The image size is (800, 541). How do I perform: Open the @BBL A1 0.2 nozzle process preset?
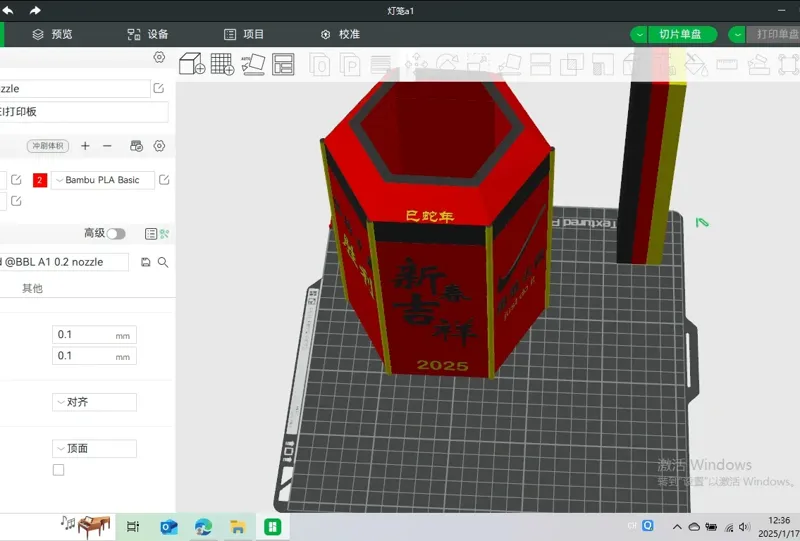(64, 262)
